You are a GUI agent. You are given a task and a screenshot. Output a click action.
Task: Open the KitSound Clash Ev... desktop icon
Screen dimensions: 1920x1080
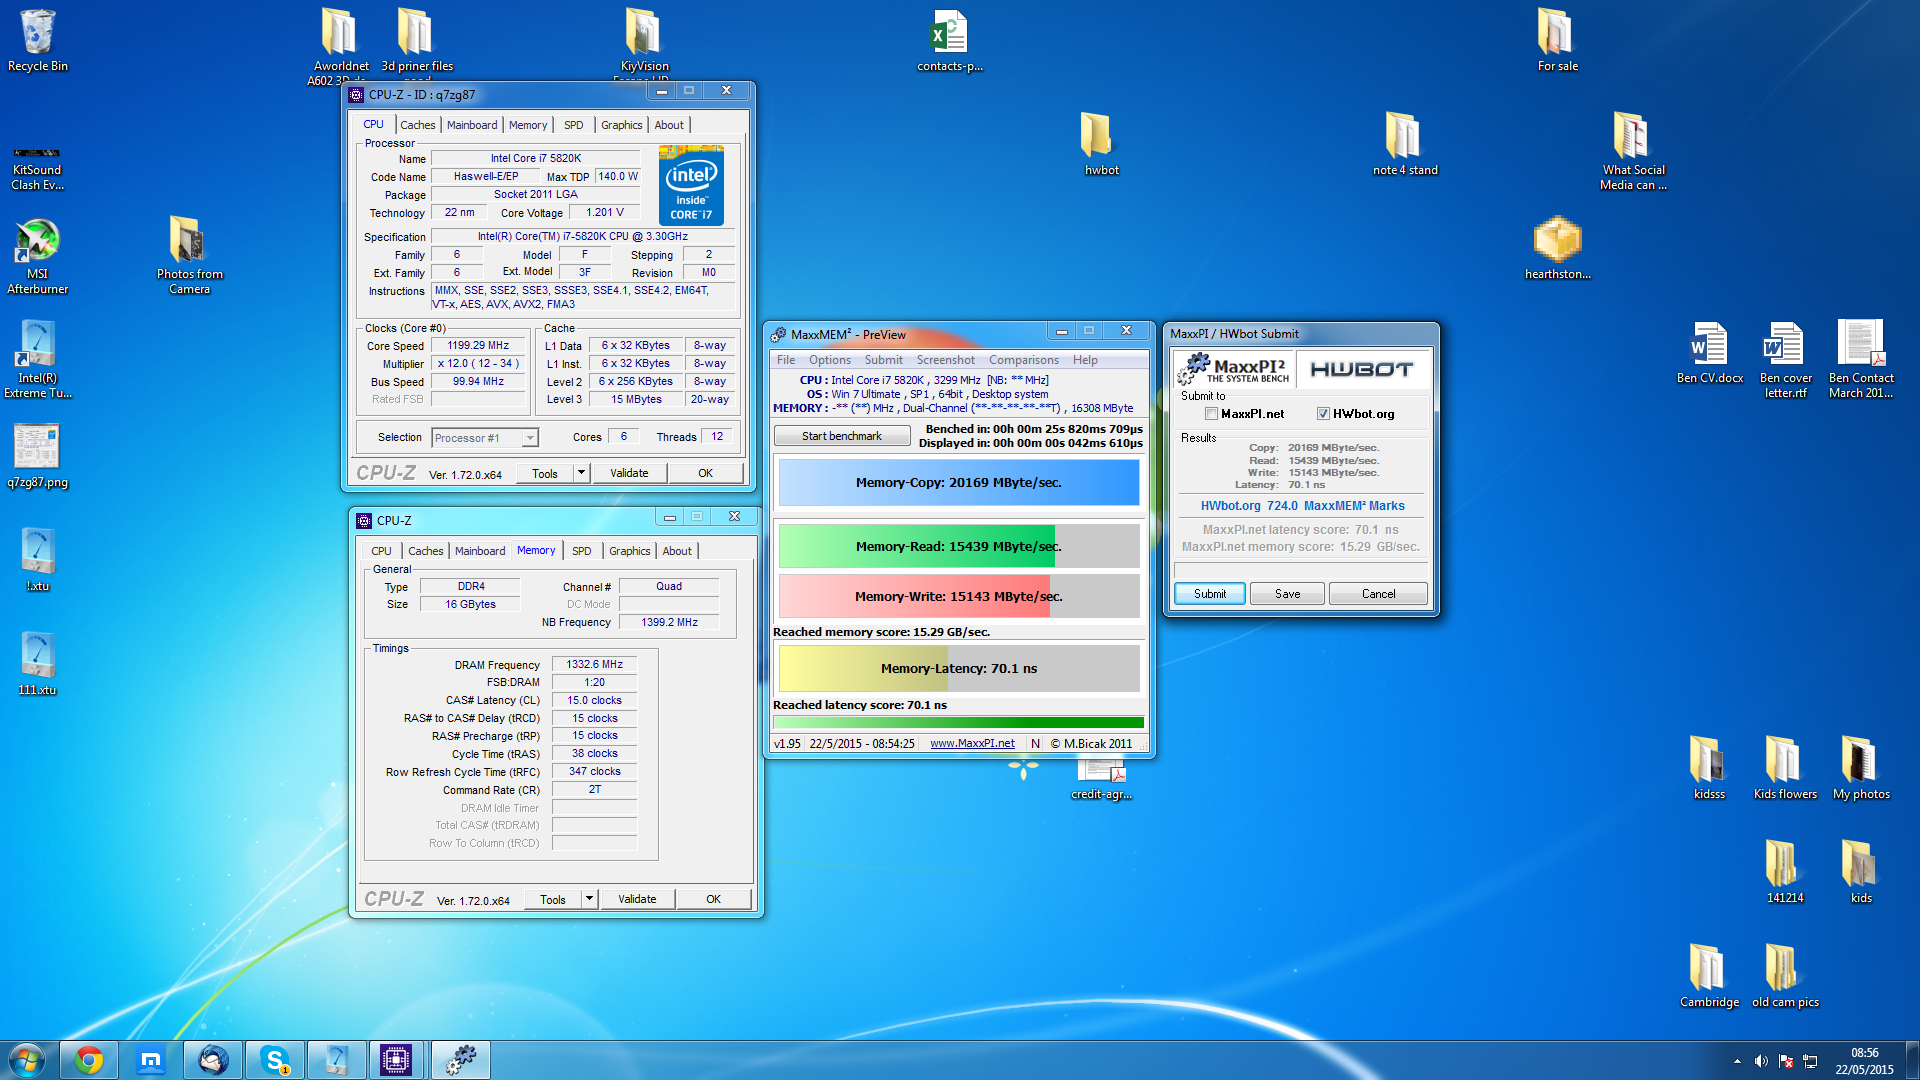click(37, 167)
